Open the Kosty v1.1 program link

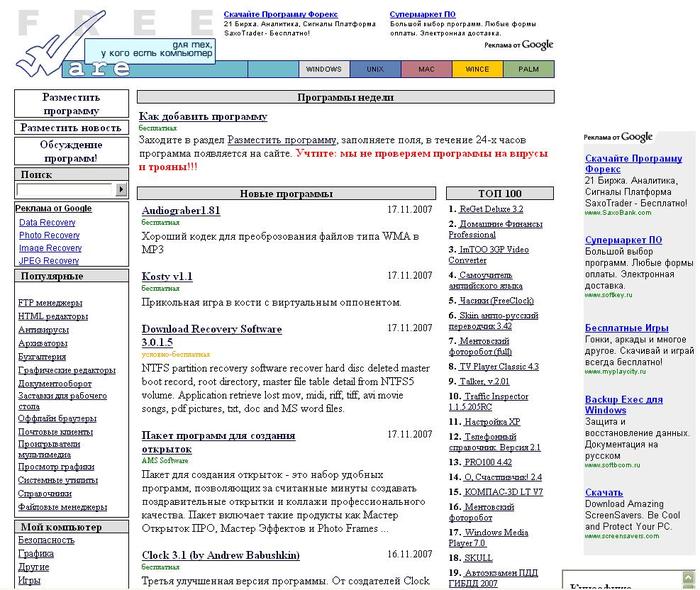[x=167, y=276]
